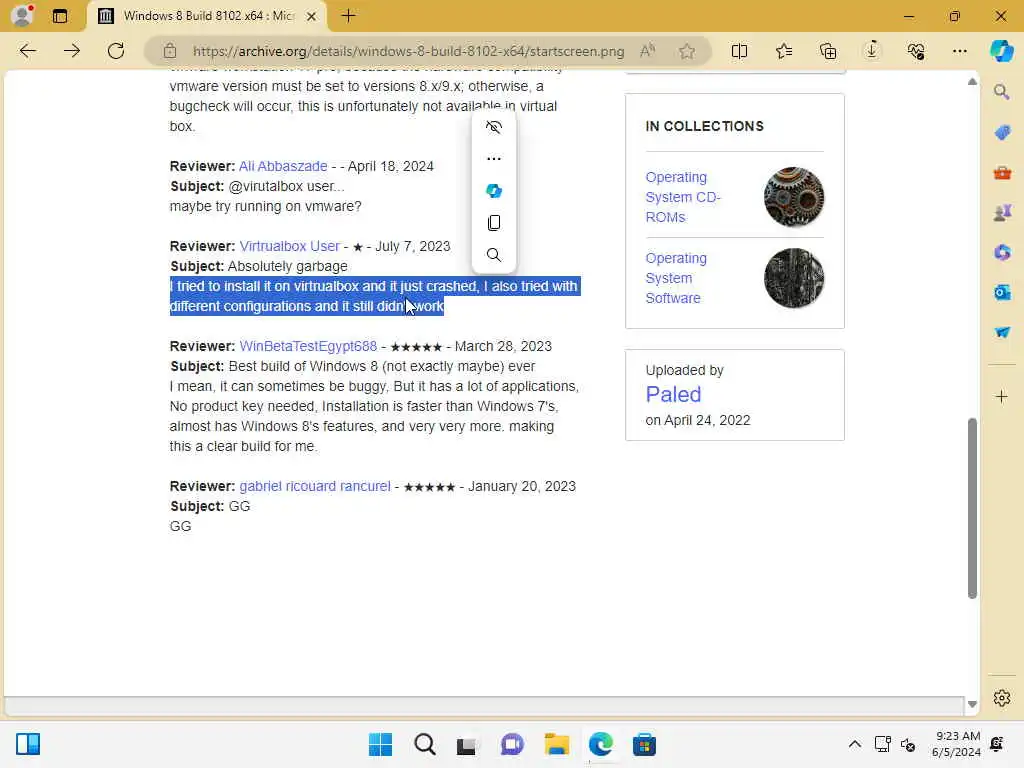Click the text 'Subject: Absolutely garbage'
This screenshot has height=768, width=1024.
click(259, 266)
